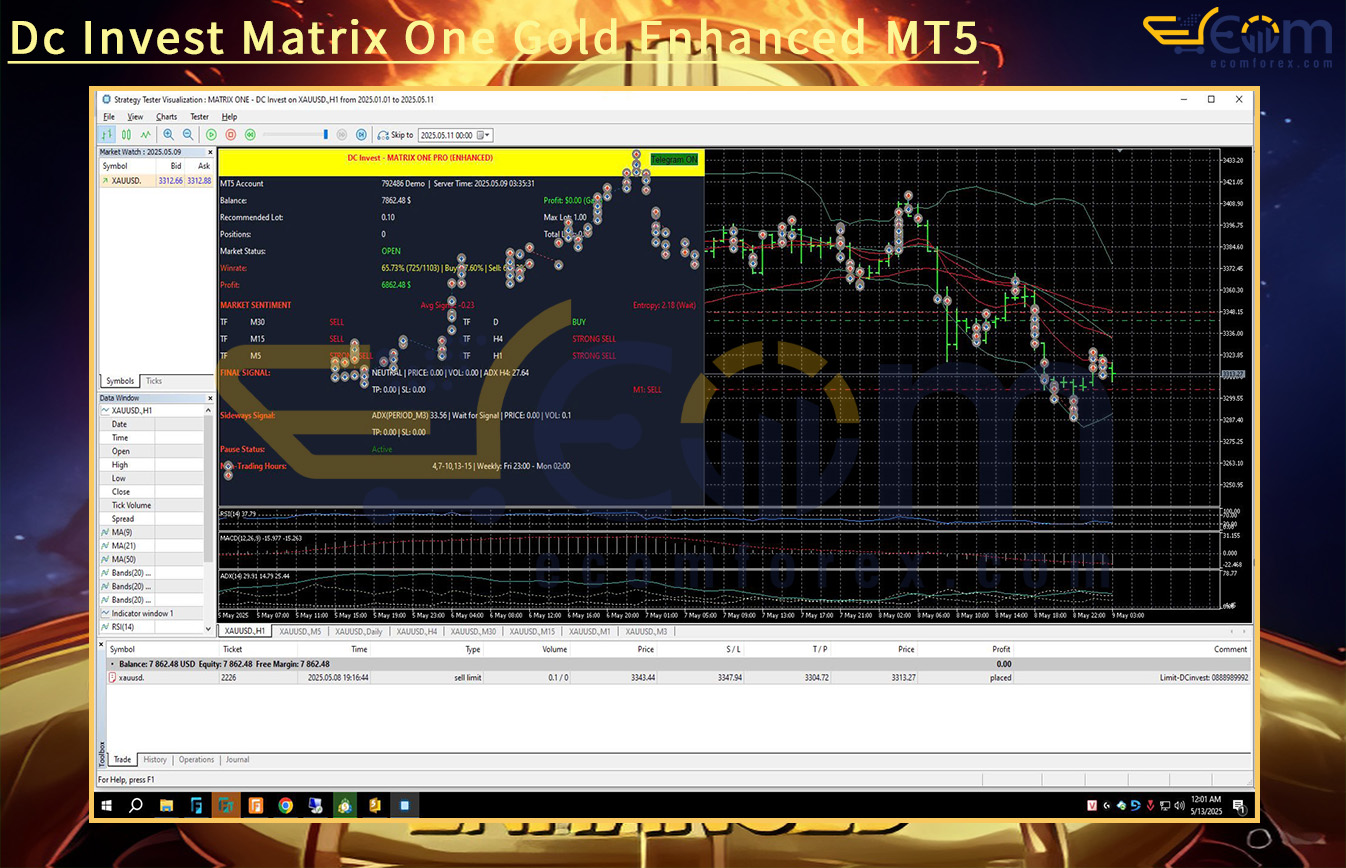Adjust the visualization speed slider
1346x868 pixels.
click(296, 134)
